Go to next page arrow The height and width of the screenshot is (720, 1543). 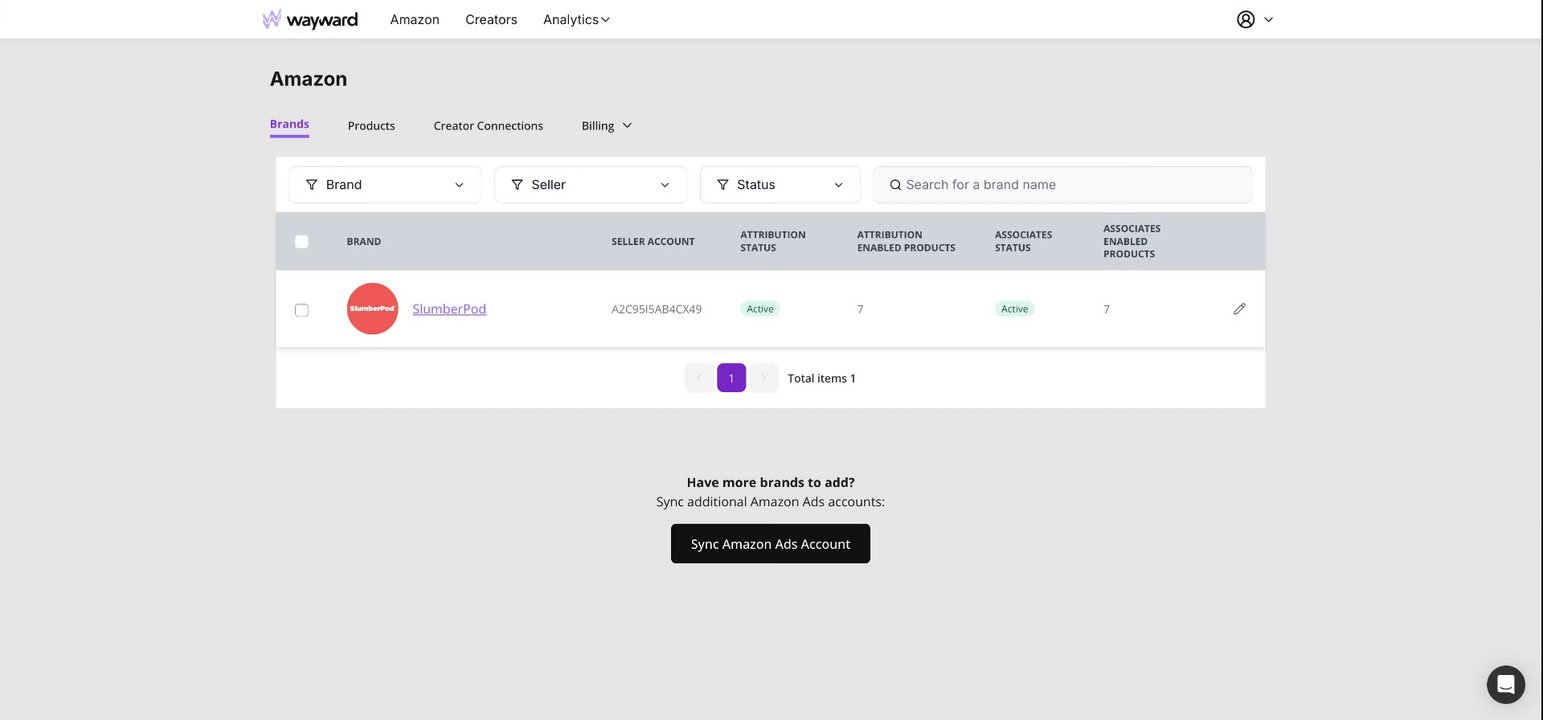[764, 378]
